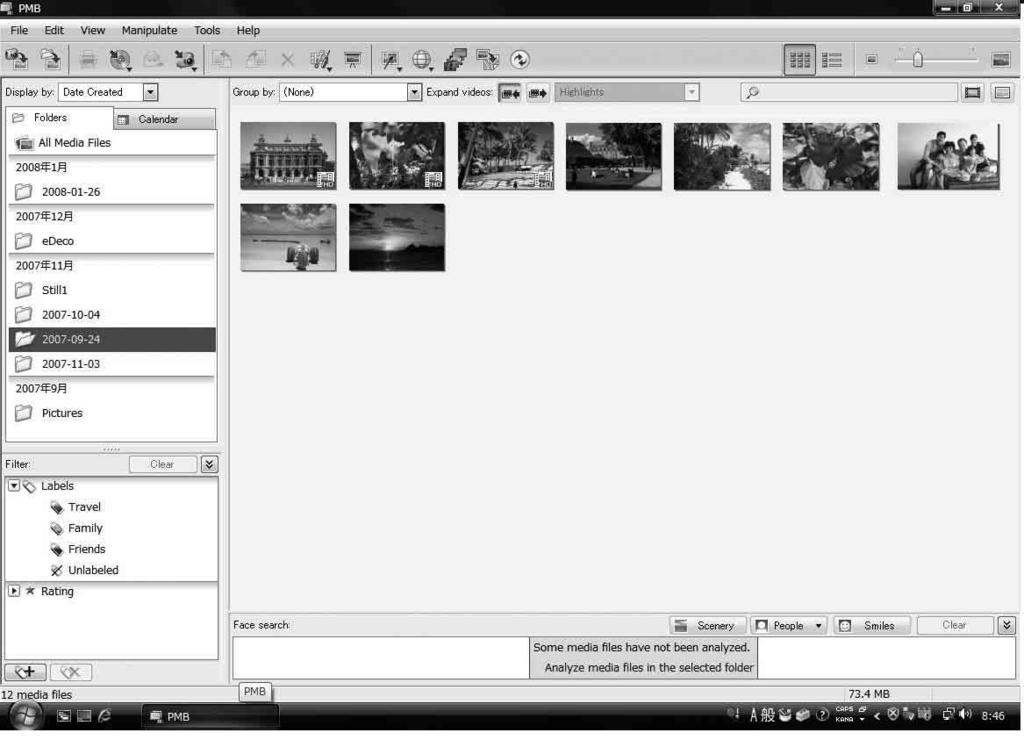Click the delete X toolbar icon
The image size is (1024, 740).
tap(287, 60)
